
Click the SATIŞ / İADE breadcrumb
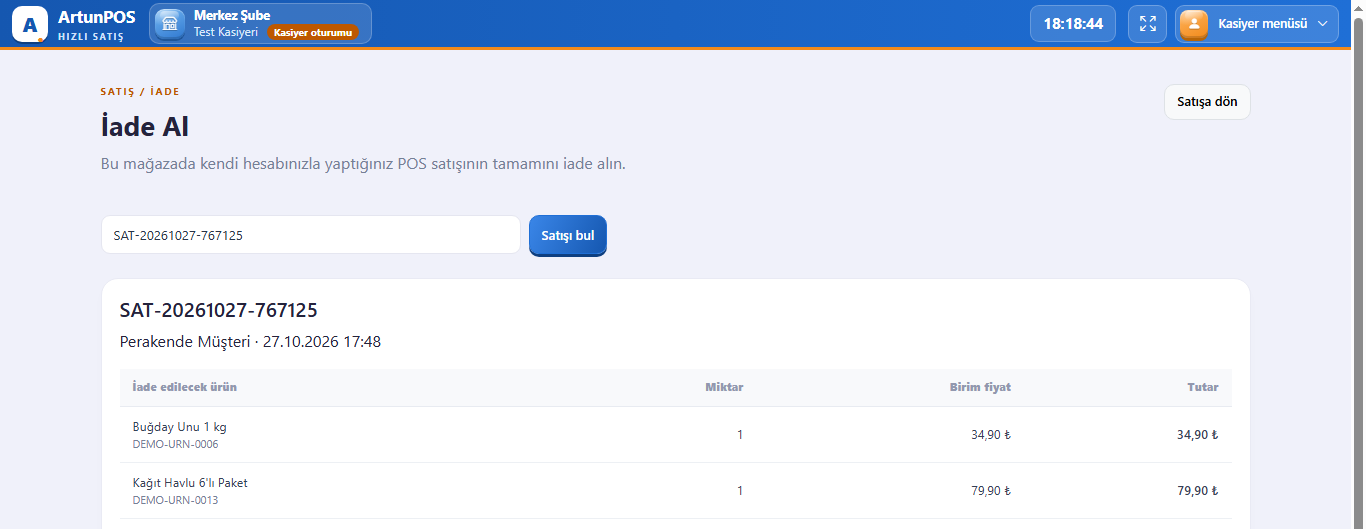click(x=140, y=91)
